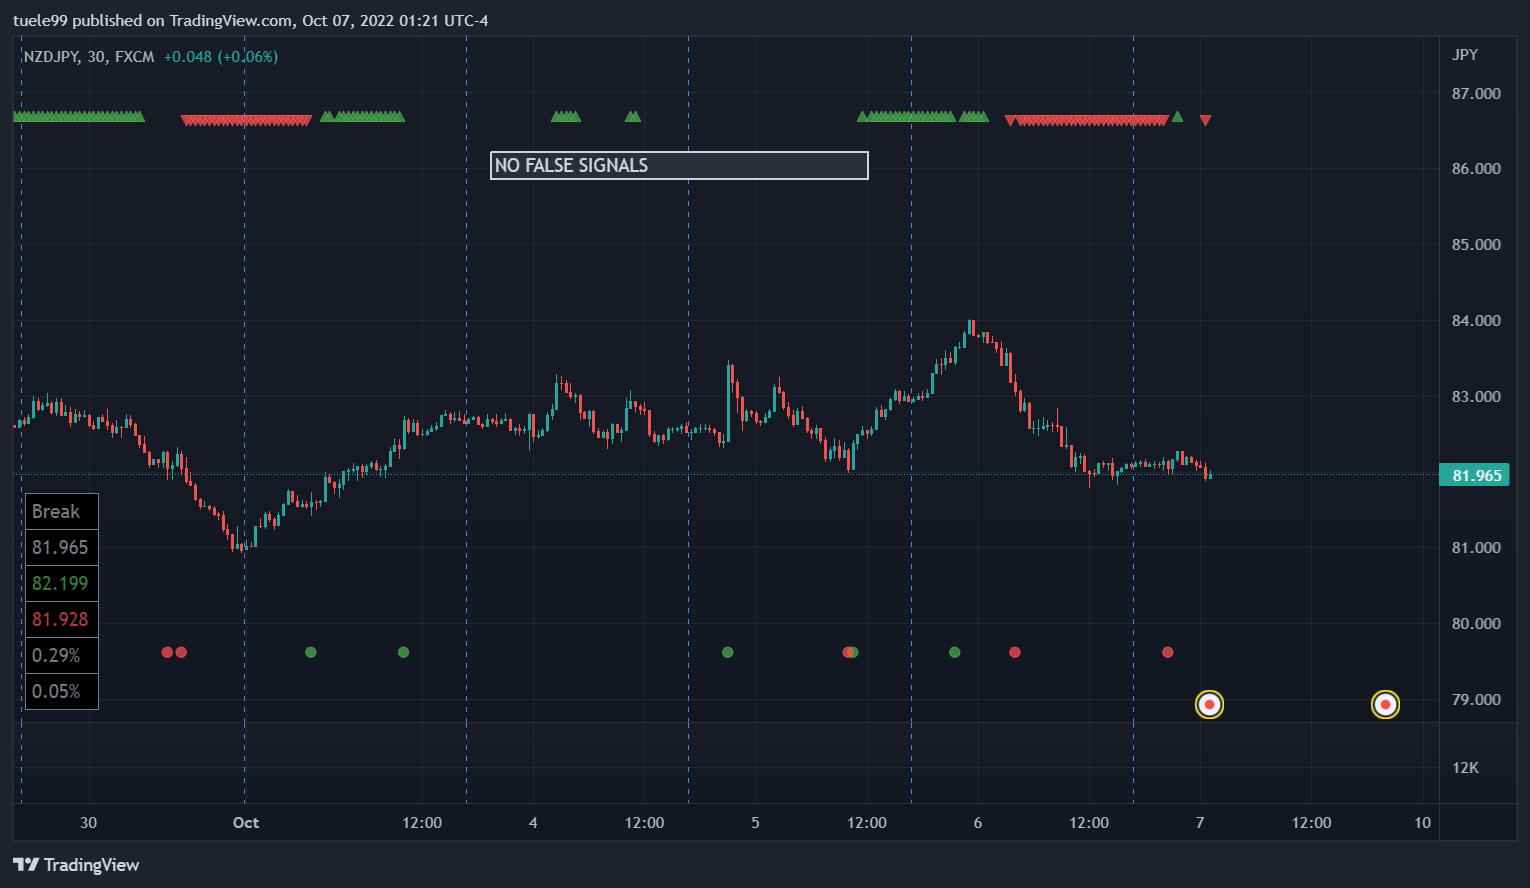Screen dimensions: 1530x888
Task: Click the 0.29% table cell
Action: click(x=62, y=656)
